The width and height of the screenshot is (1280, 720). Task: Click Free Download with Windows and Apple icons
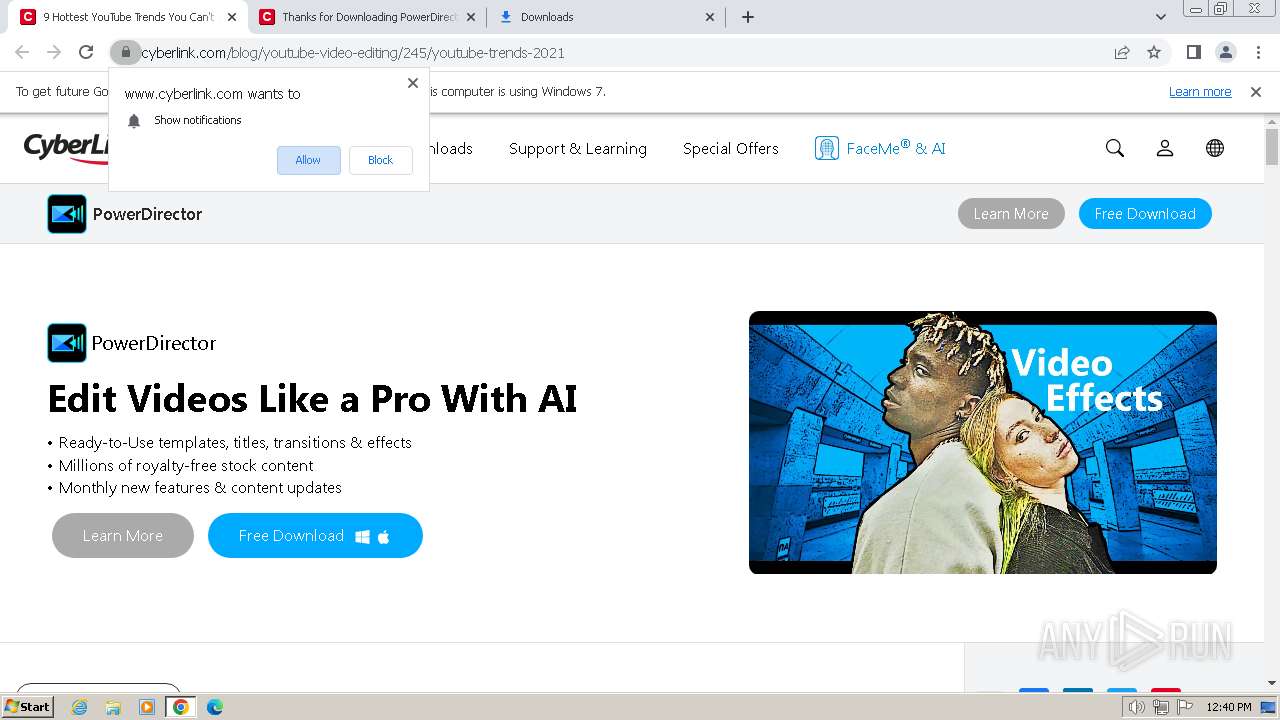315,536
